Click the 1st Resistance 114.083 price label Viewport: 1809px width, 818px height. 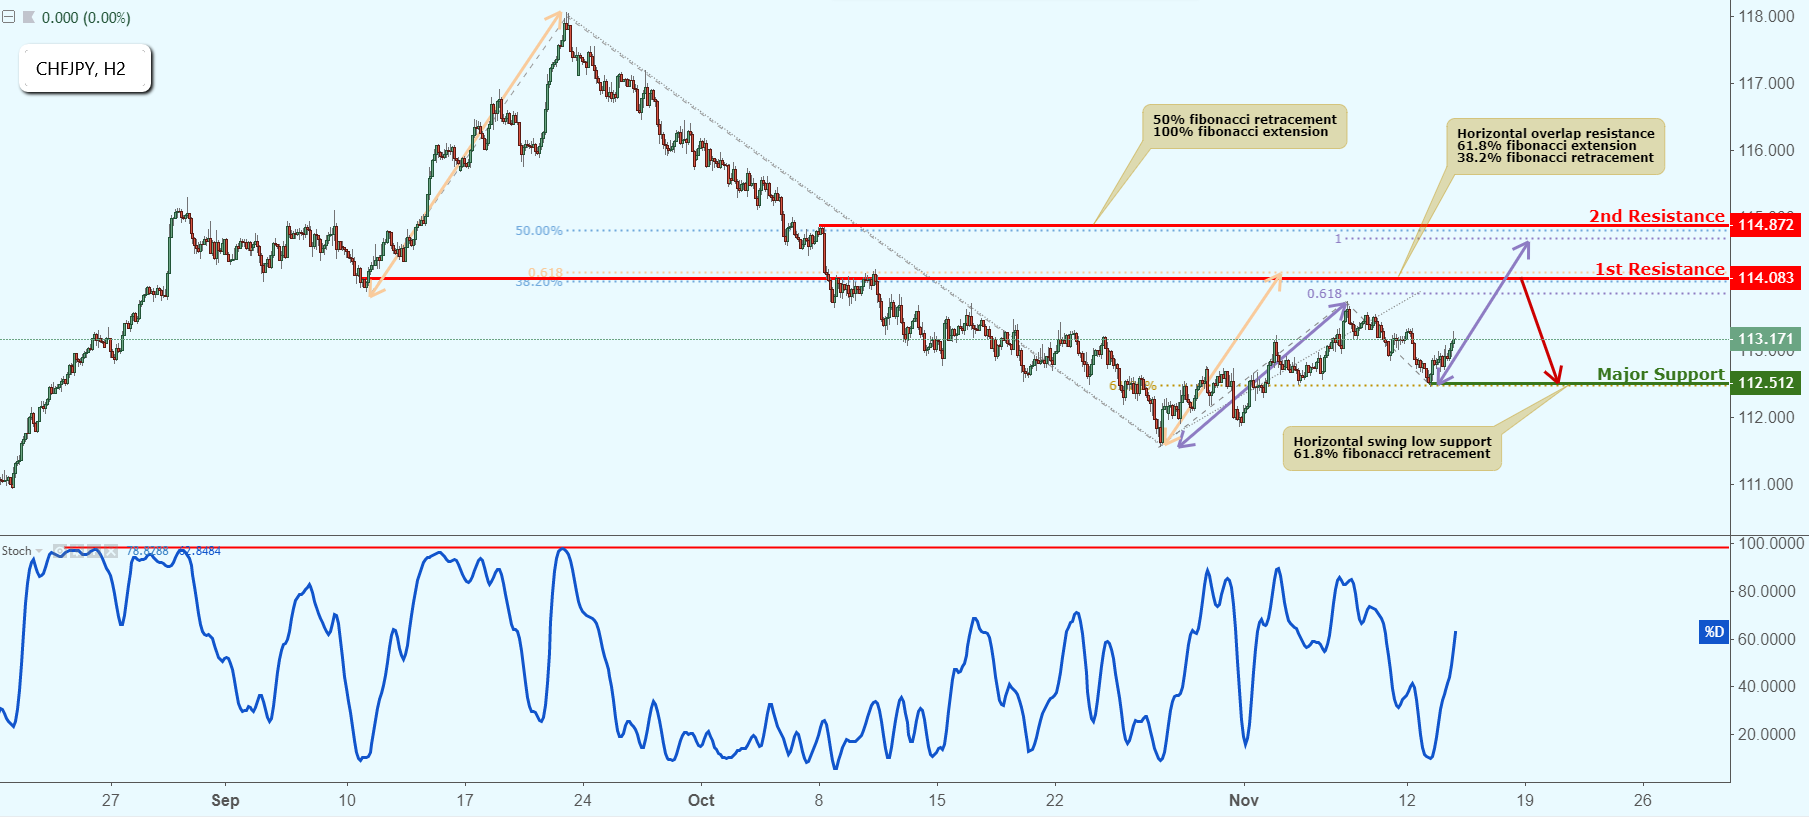pyautogui.click(x=1765, y=278)
